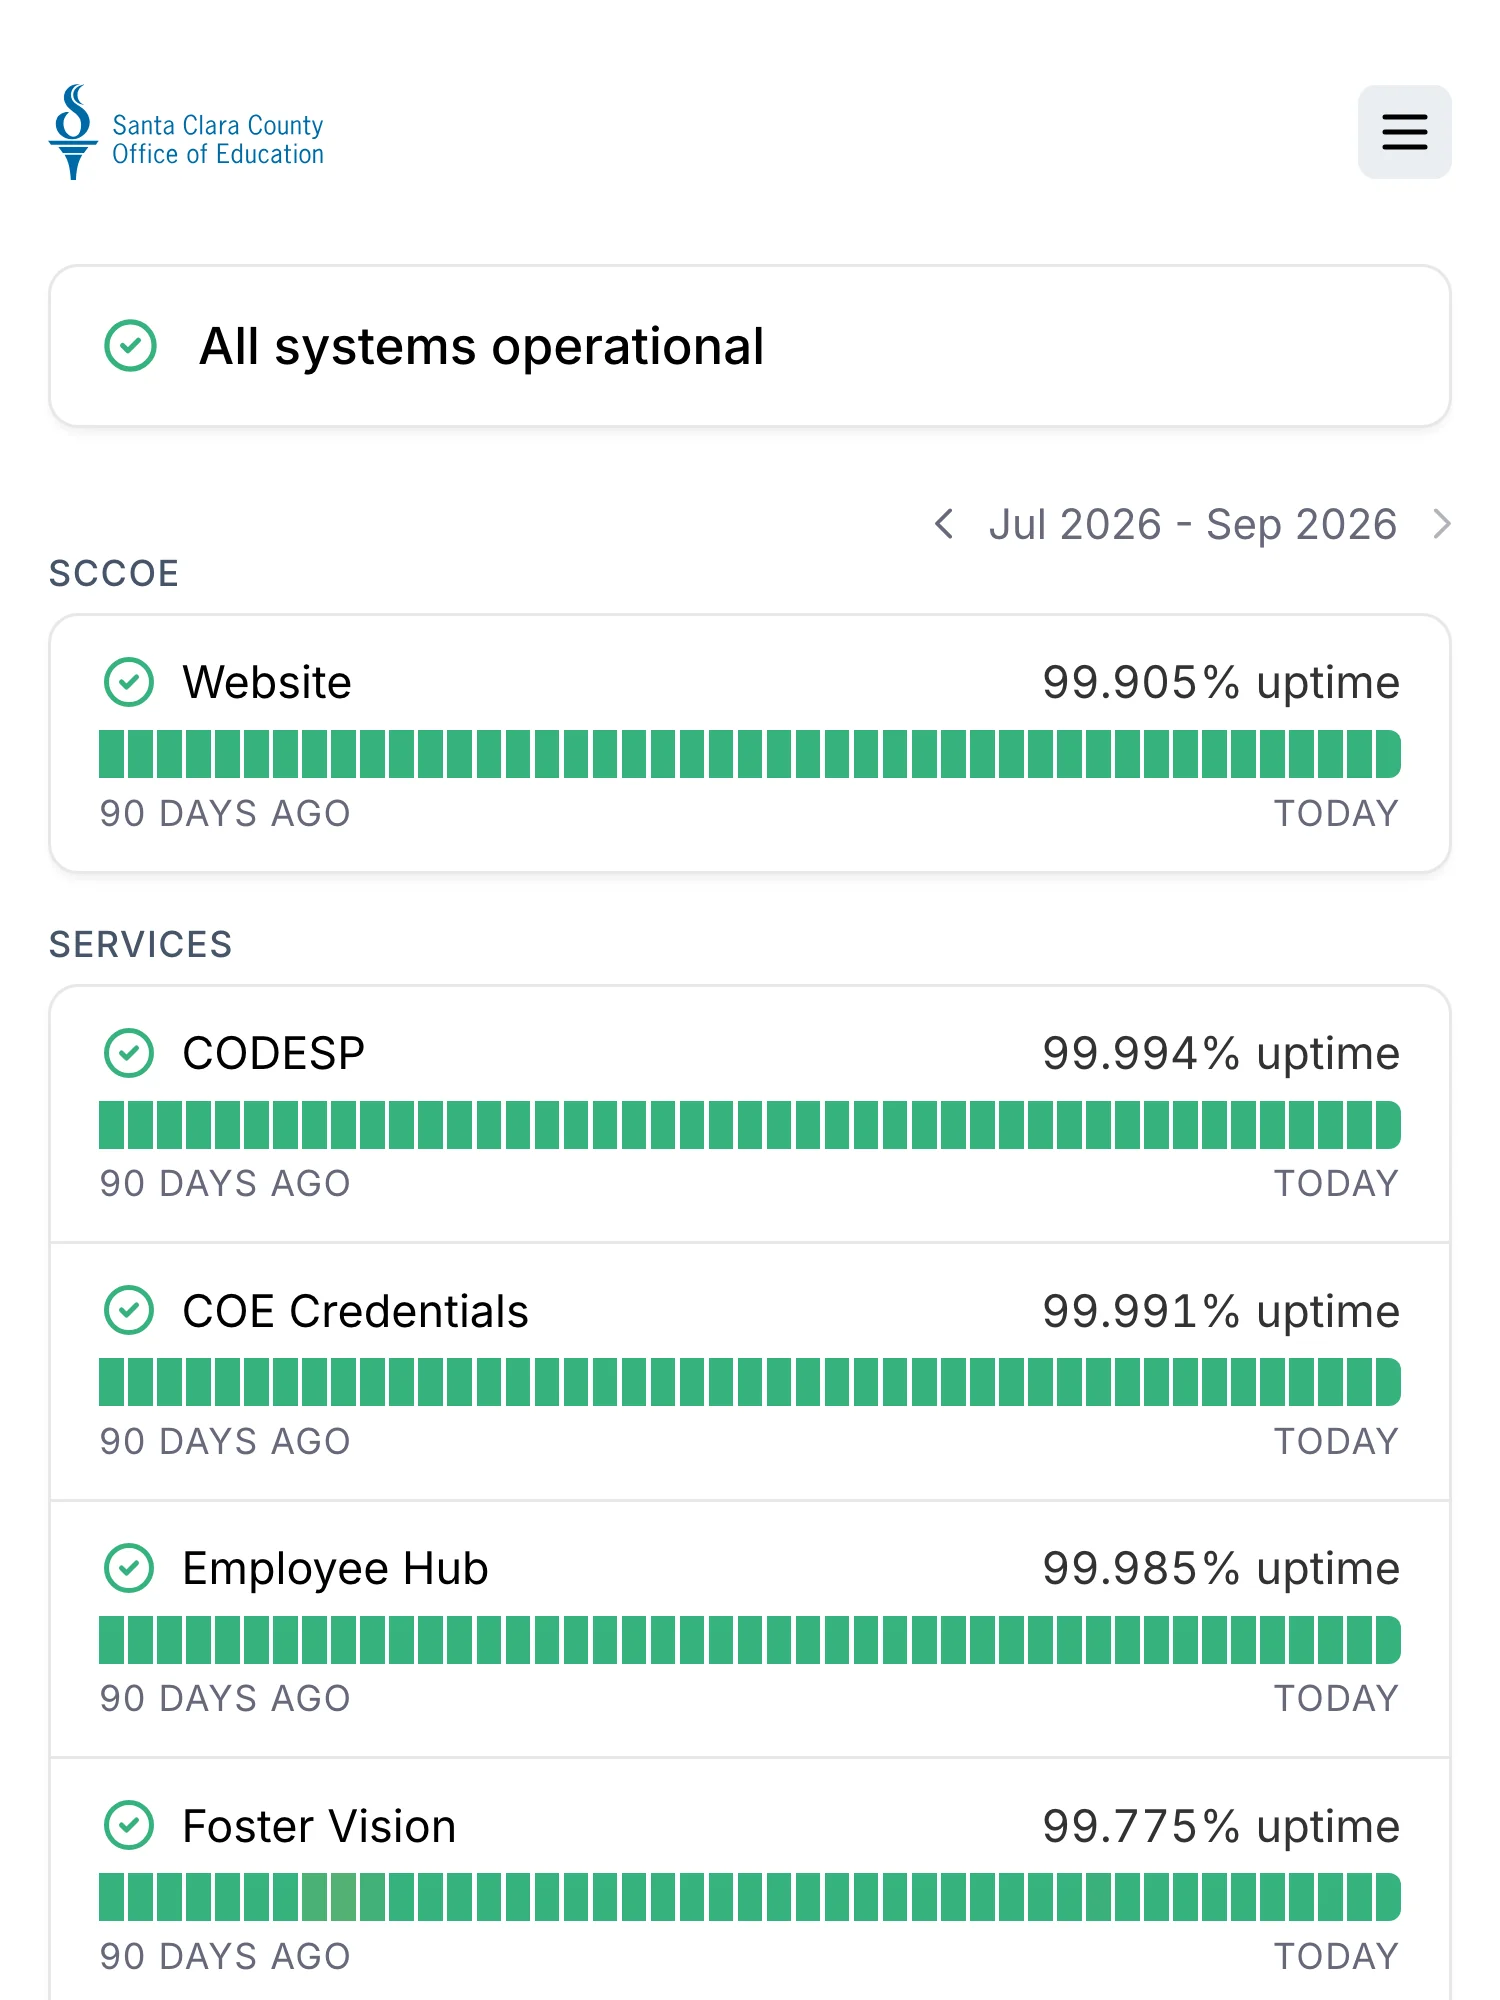This screenshot has height=2000, width=1500.
Task: Select the CODESP service name
Action: 273,1053
